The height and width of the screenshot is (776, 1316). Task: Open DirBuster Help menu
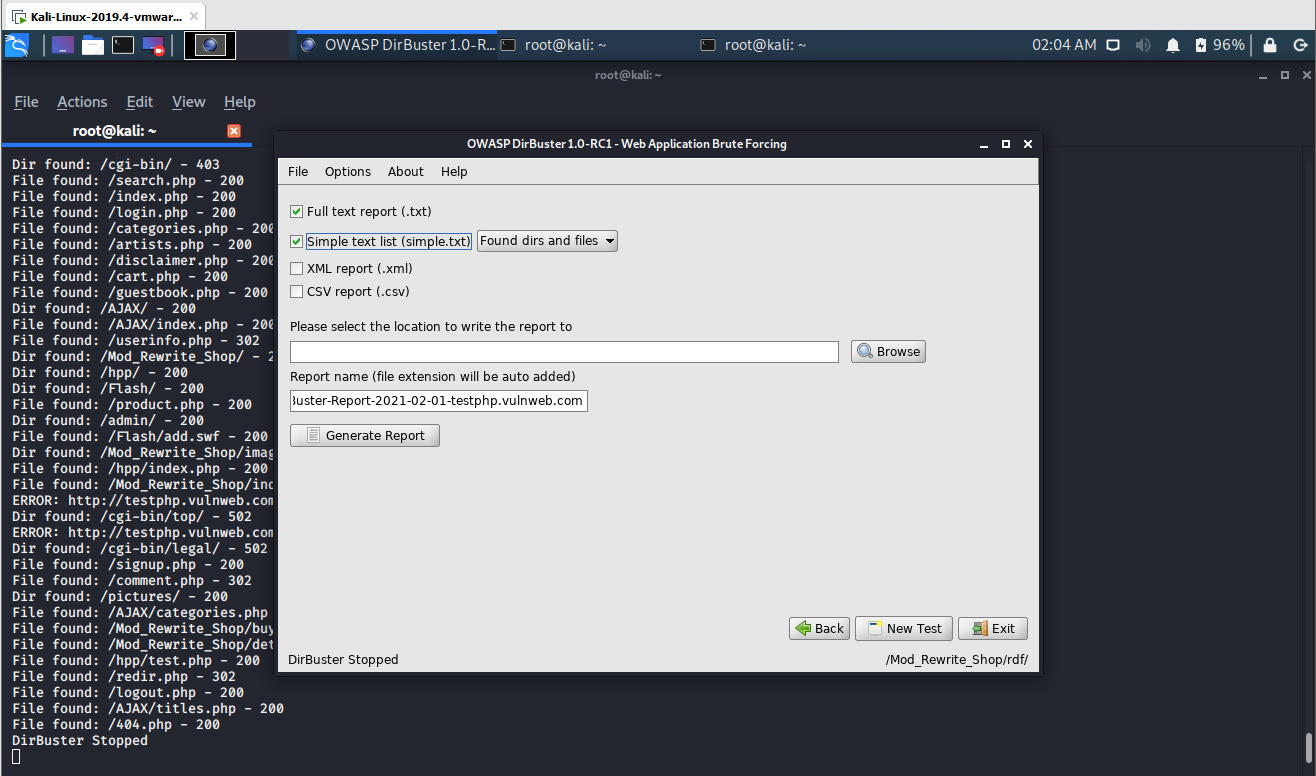coord(454,172)
